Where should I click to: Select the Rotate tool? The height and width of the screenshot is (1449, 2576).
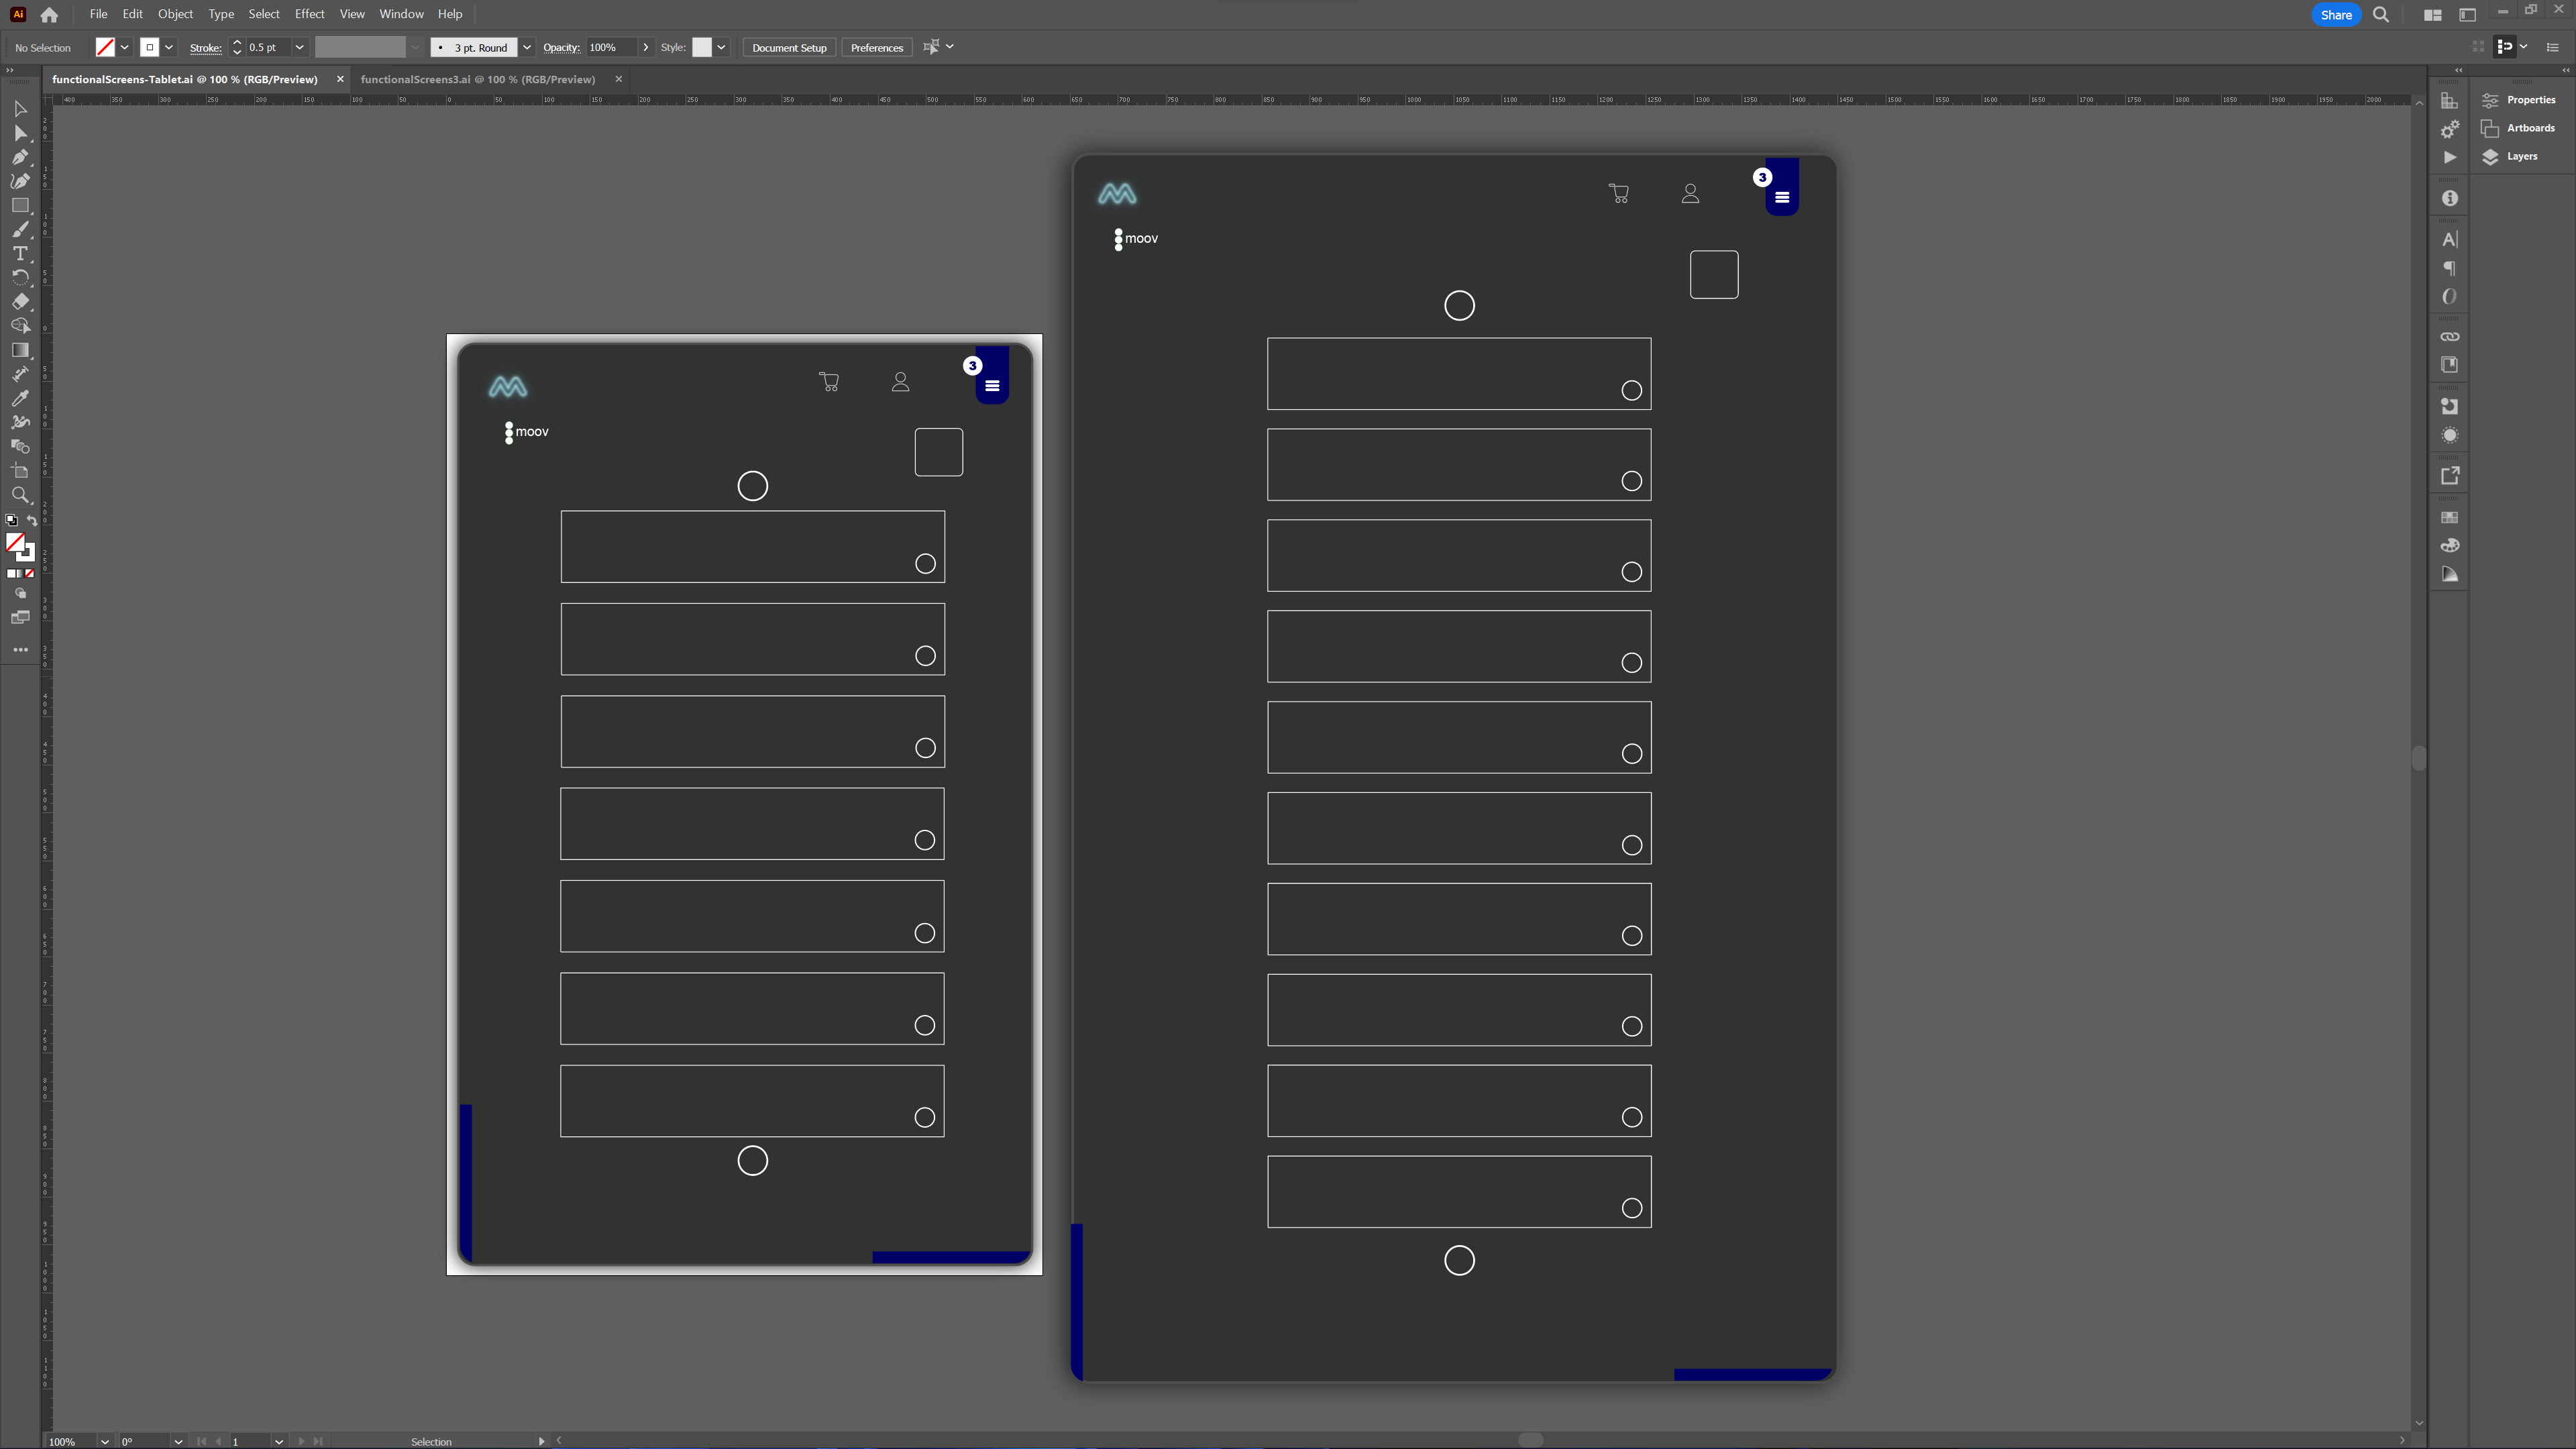(20, 277)
